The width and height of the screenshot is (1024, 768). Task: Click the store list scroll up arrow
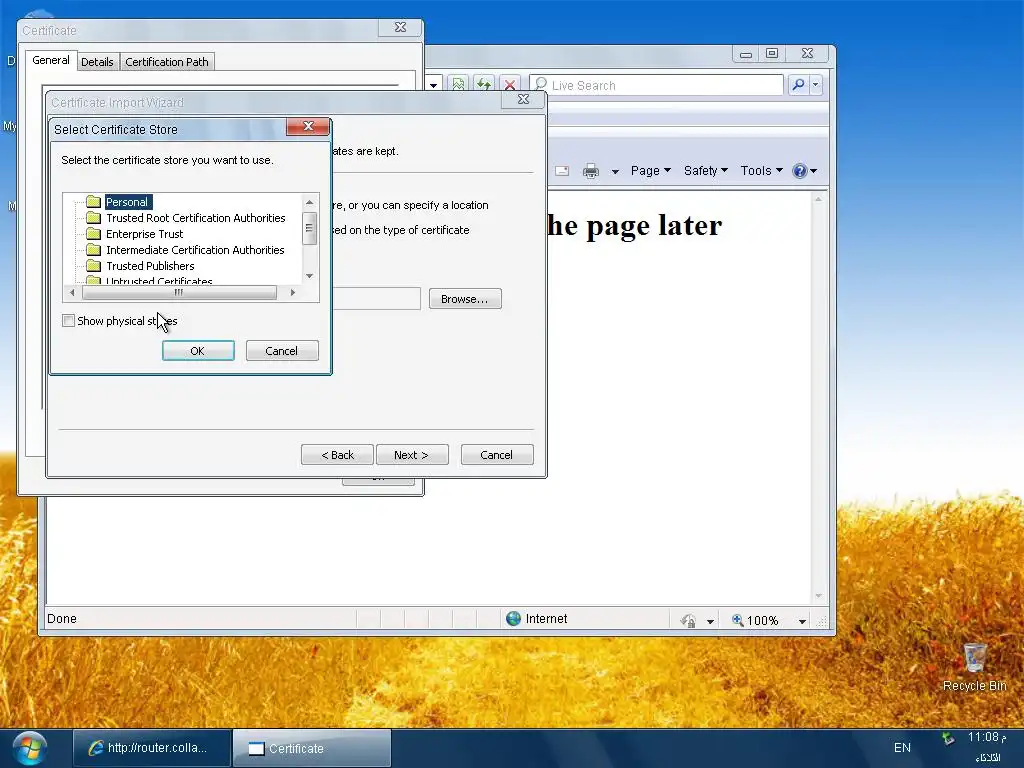(310, 202)
